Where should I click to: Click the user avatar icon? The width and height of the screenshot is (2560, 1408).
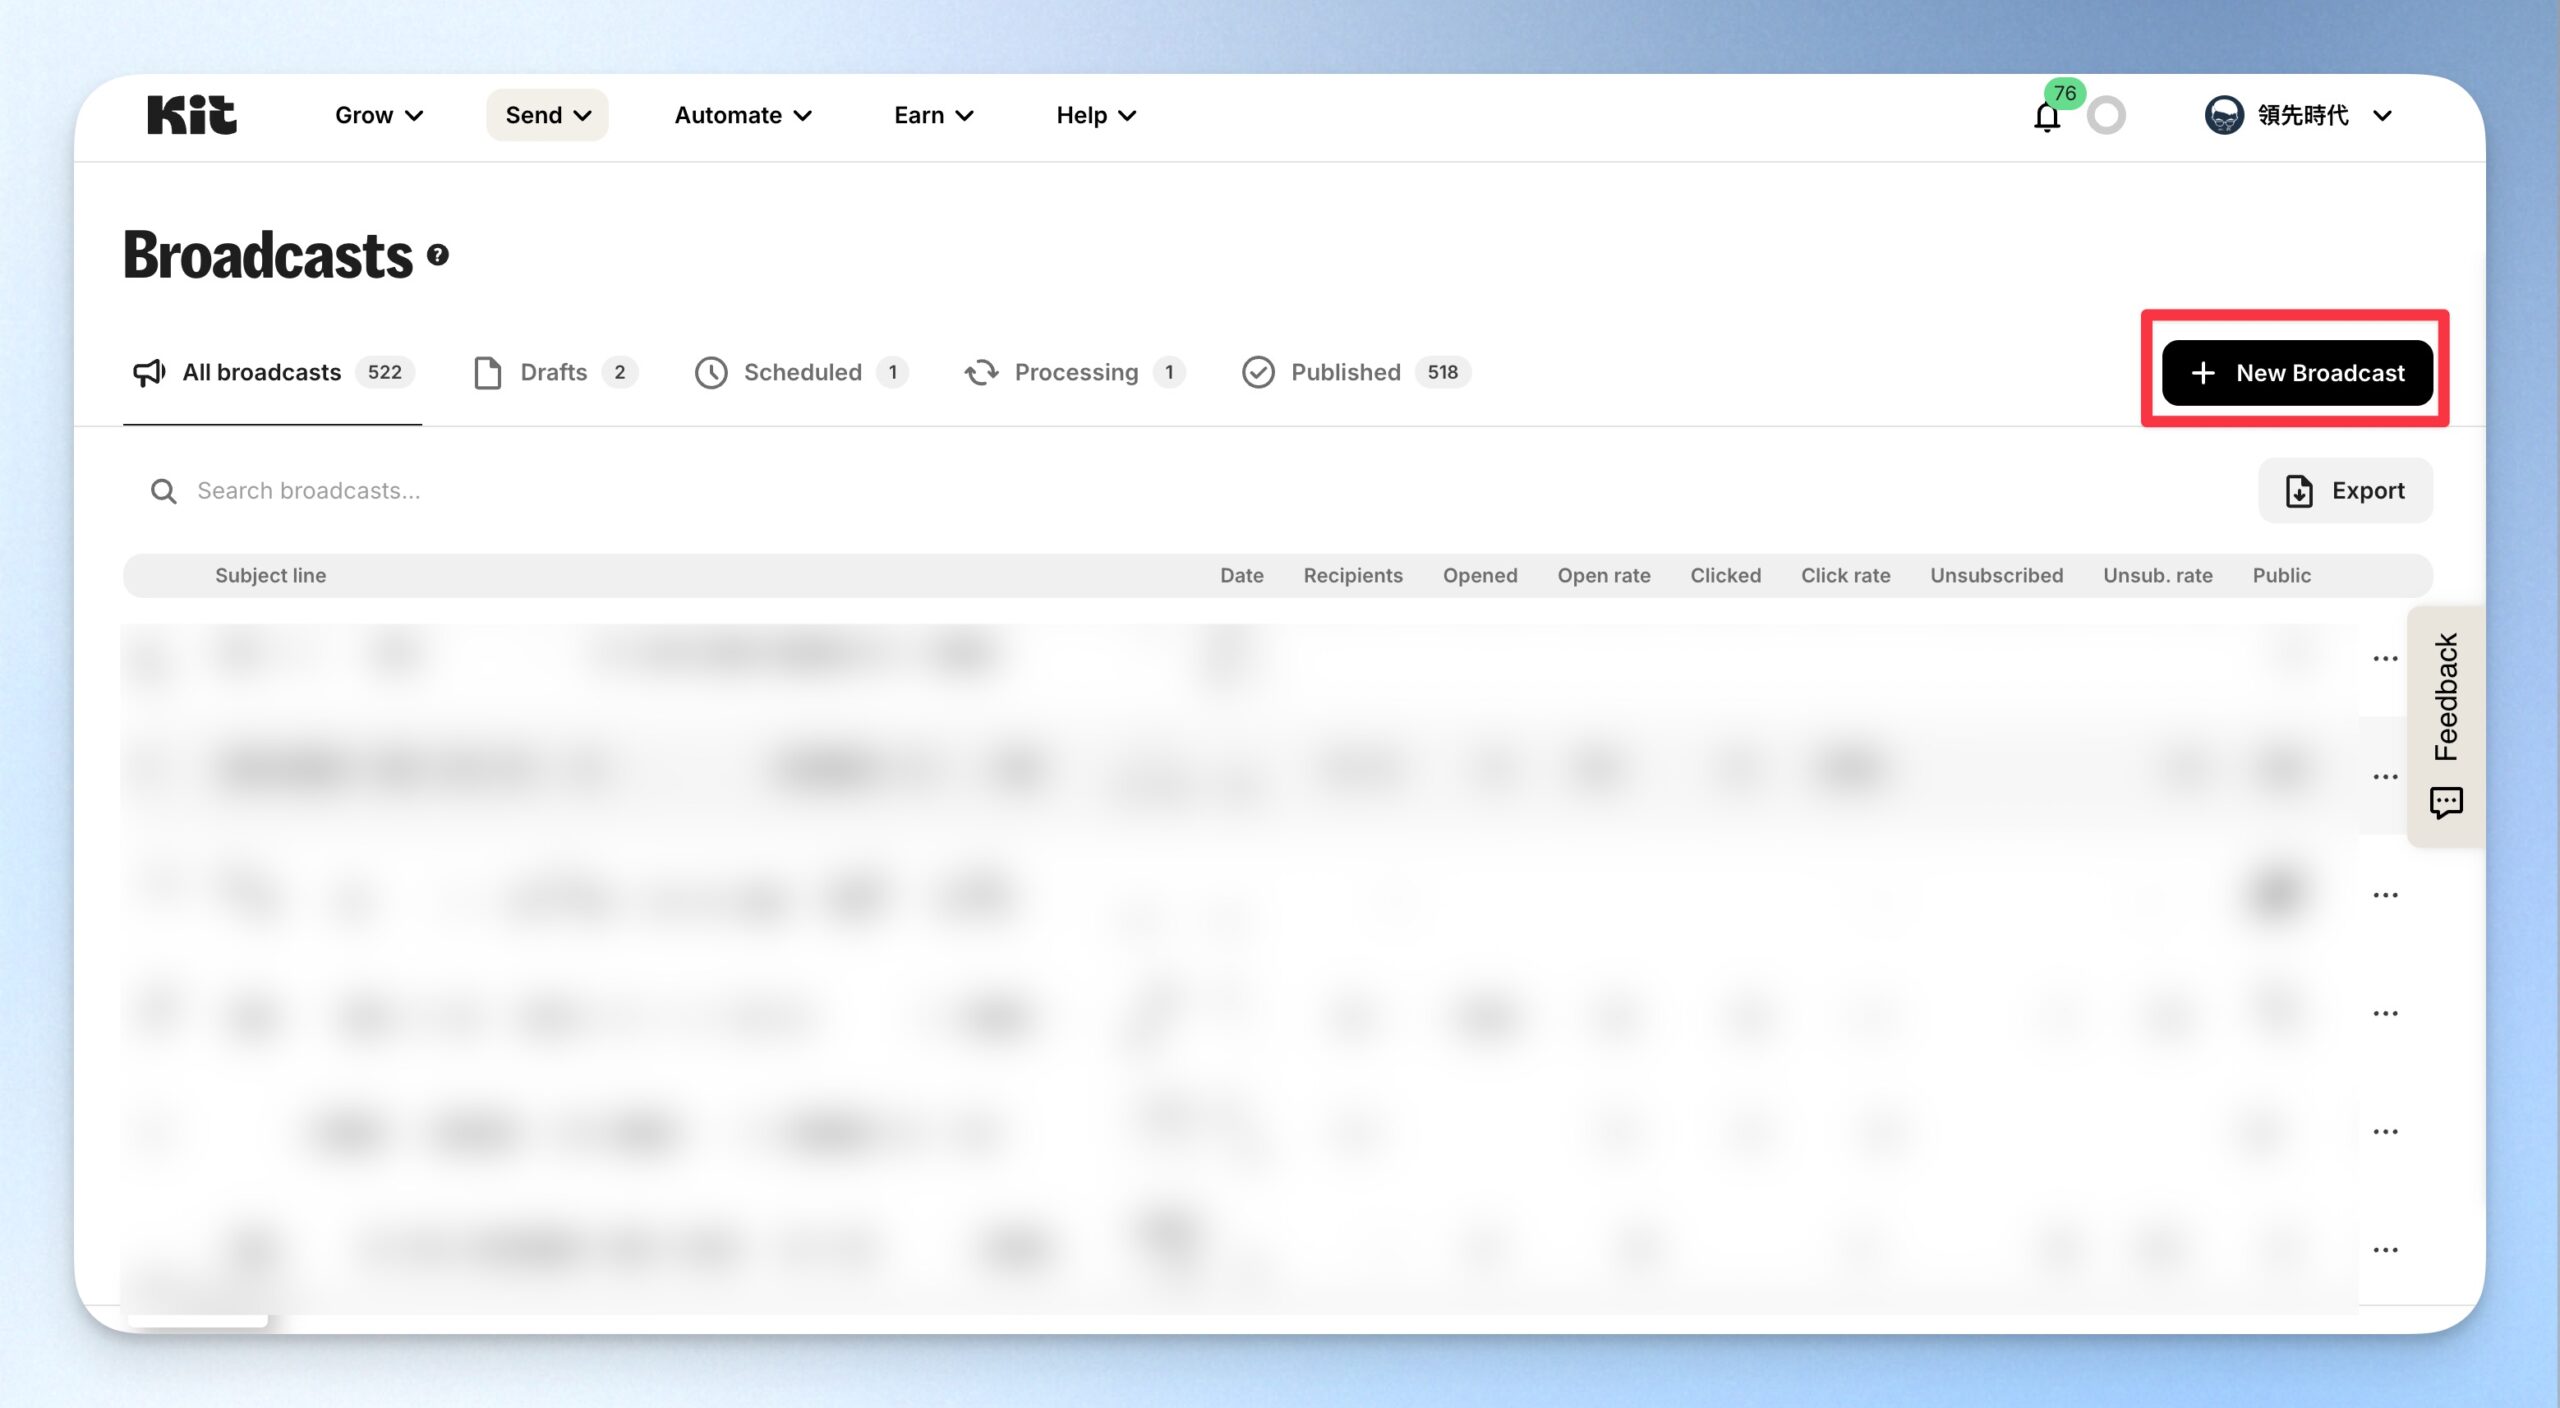coord(2224,115)
